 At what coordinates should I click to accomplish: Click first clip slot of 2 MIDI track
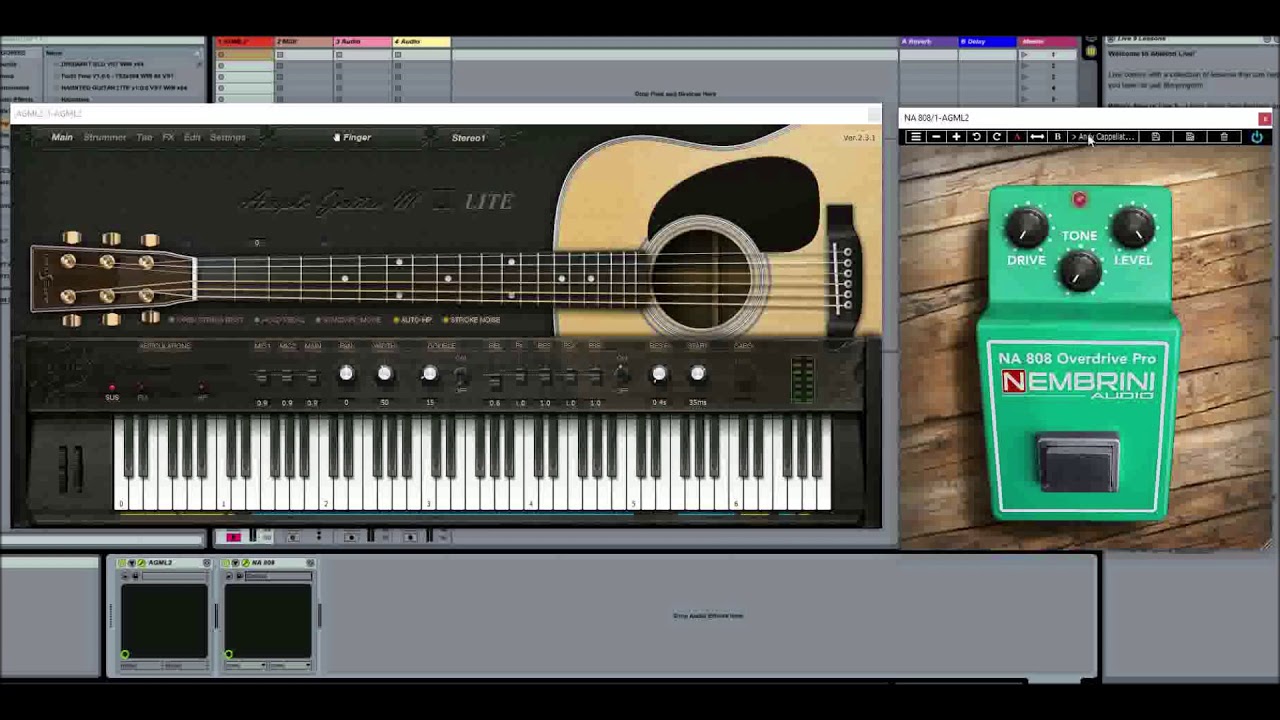pyautogui.click(x=303, y=55)
